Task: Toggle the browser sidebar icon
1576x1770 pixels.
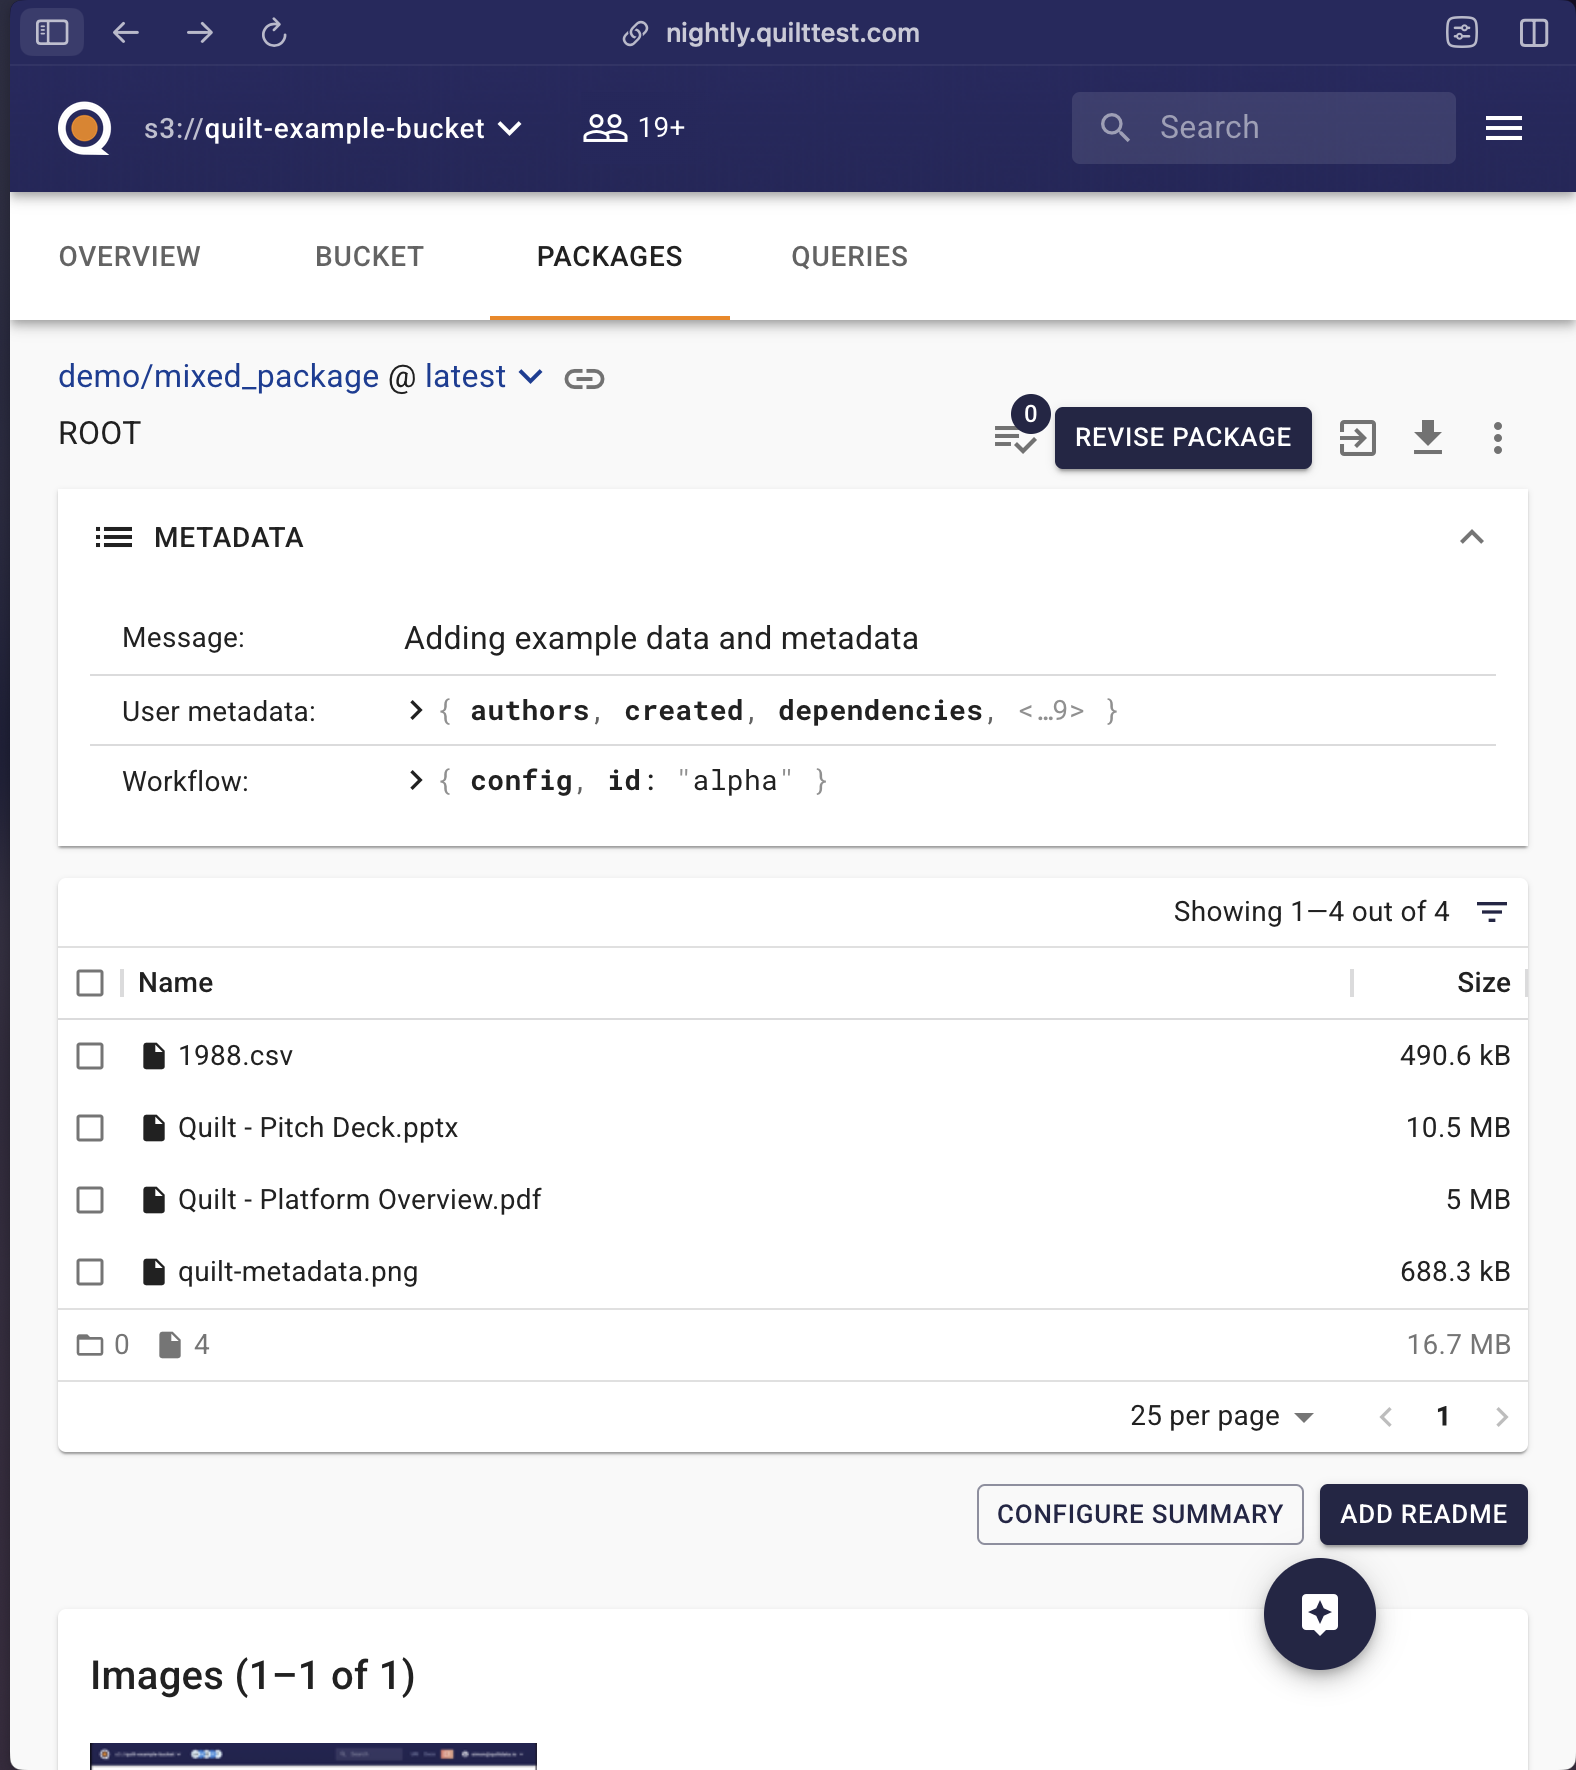Action: click(51, 33)
